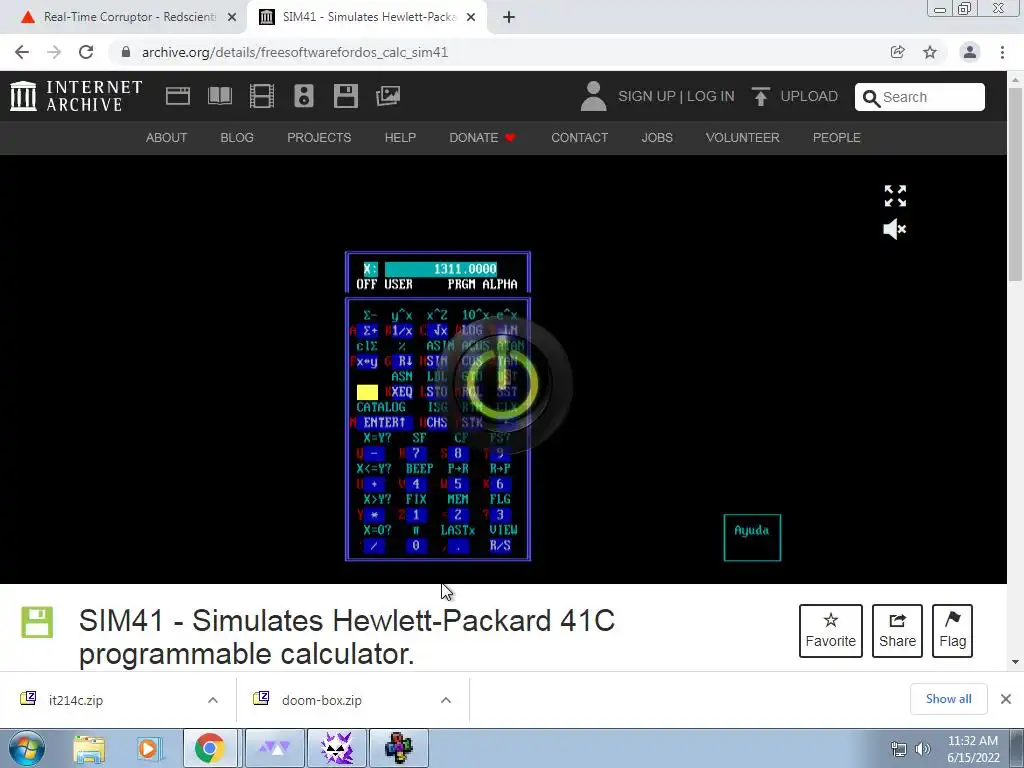Open VOLUNTEER menu item
Viewport: 1024px width, 768px height.
(x=743, y=138)
